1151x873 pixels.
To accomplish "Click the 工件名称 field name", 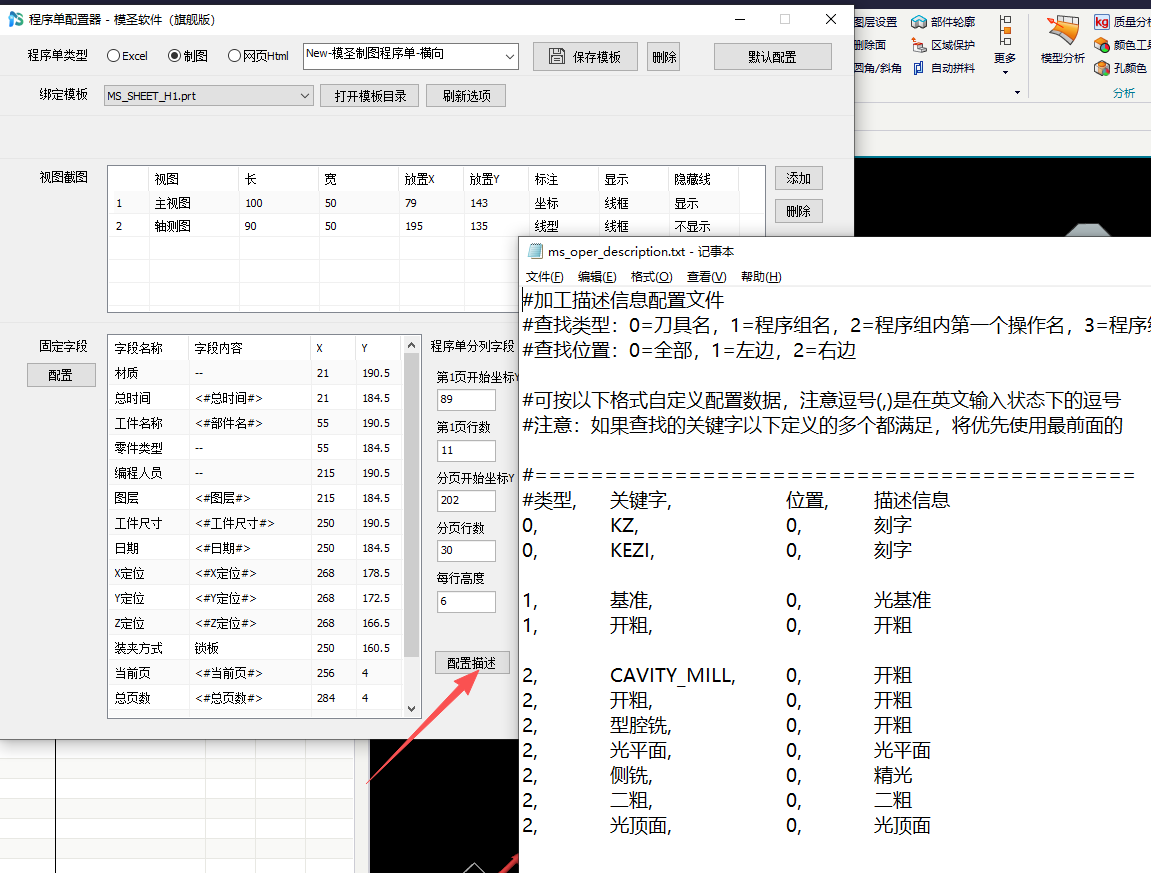I will click(138, 423).
